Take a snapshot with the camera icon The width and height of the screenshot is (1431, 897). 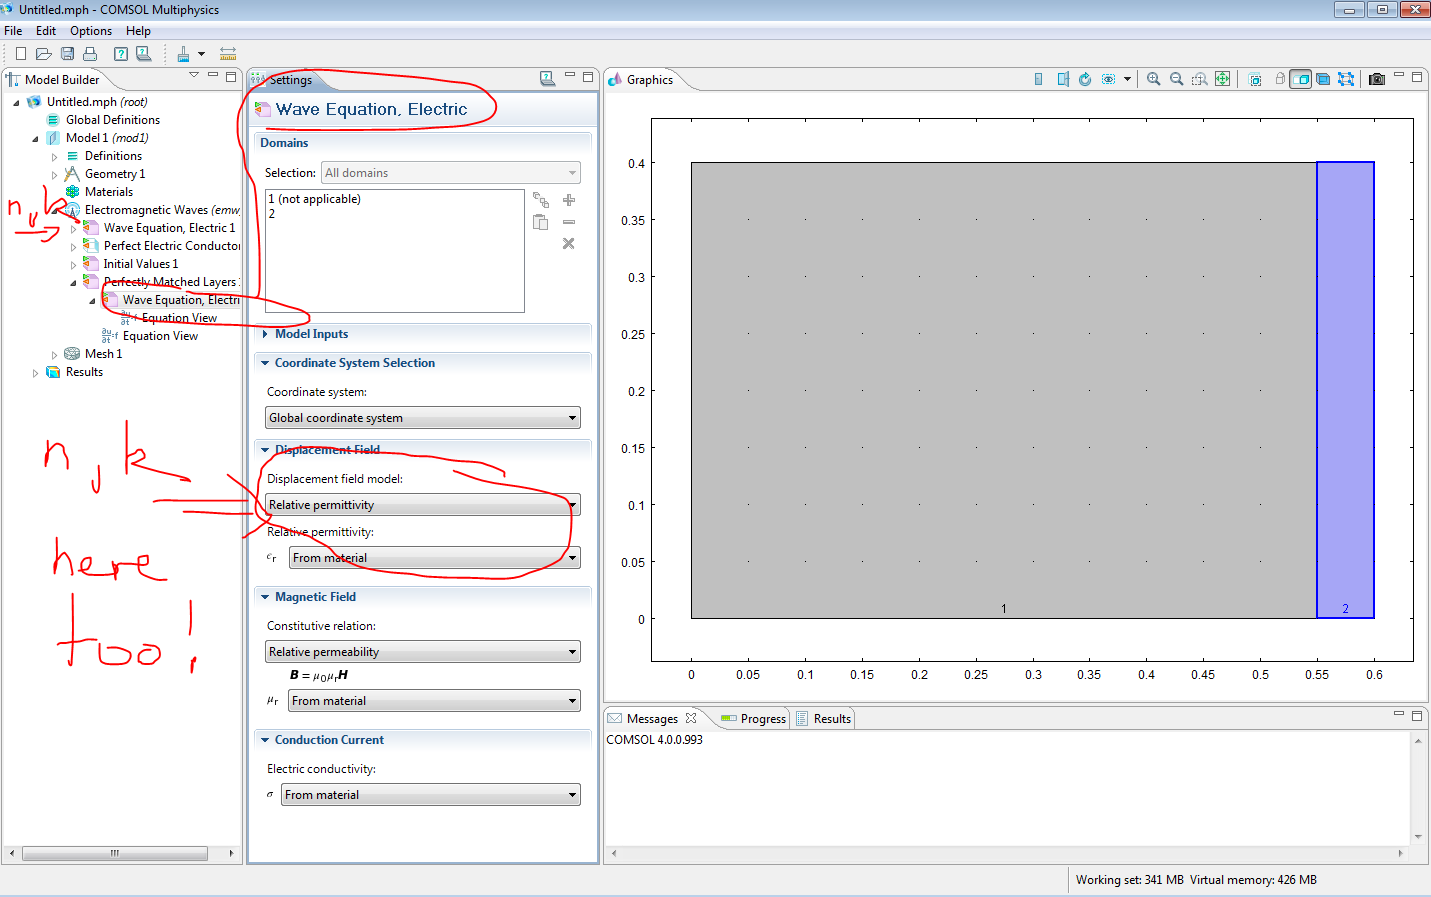(x=1377, y=79)
